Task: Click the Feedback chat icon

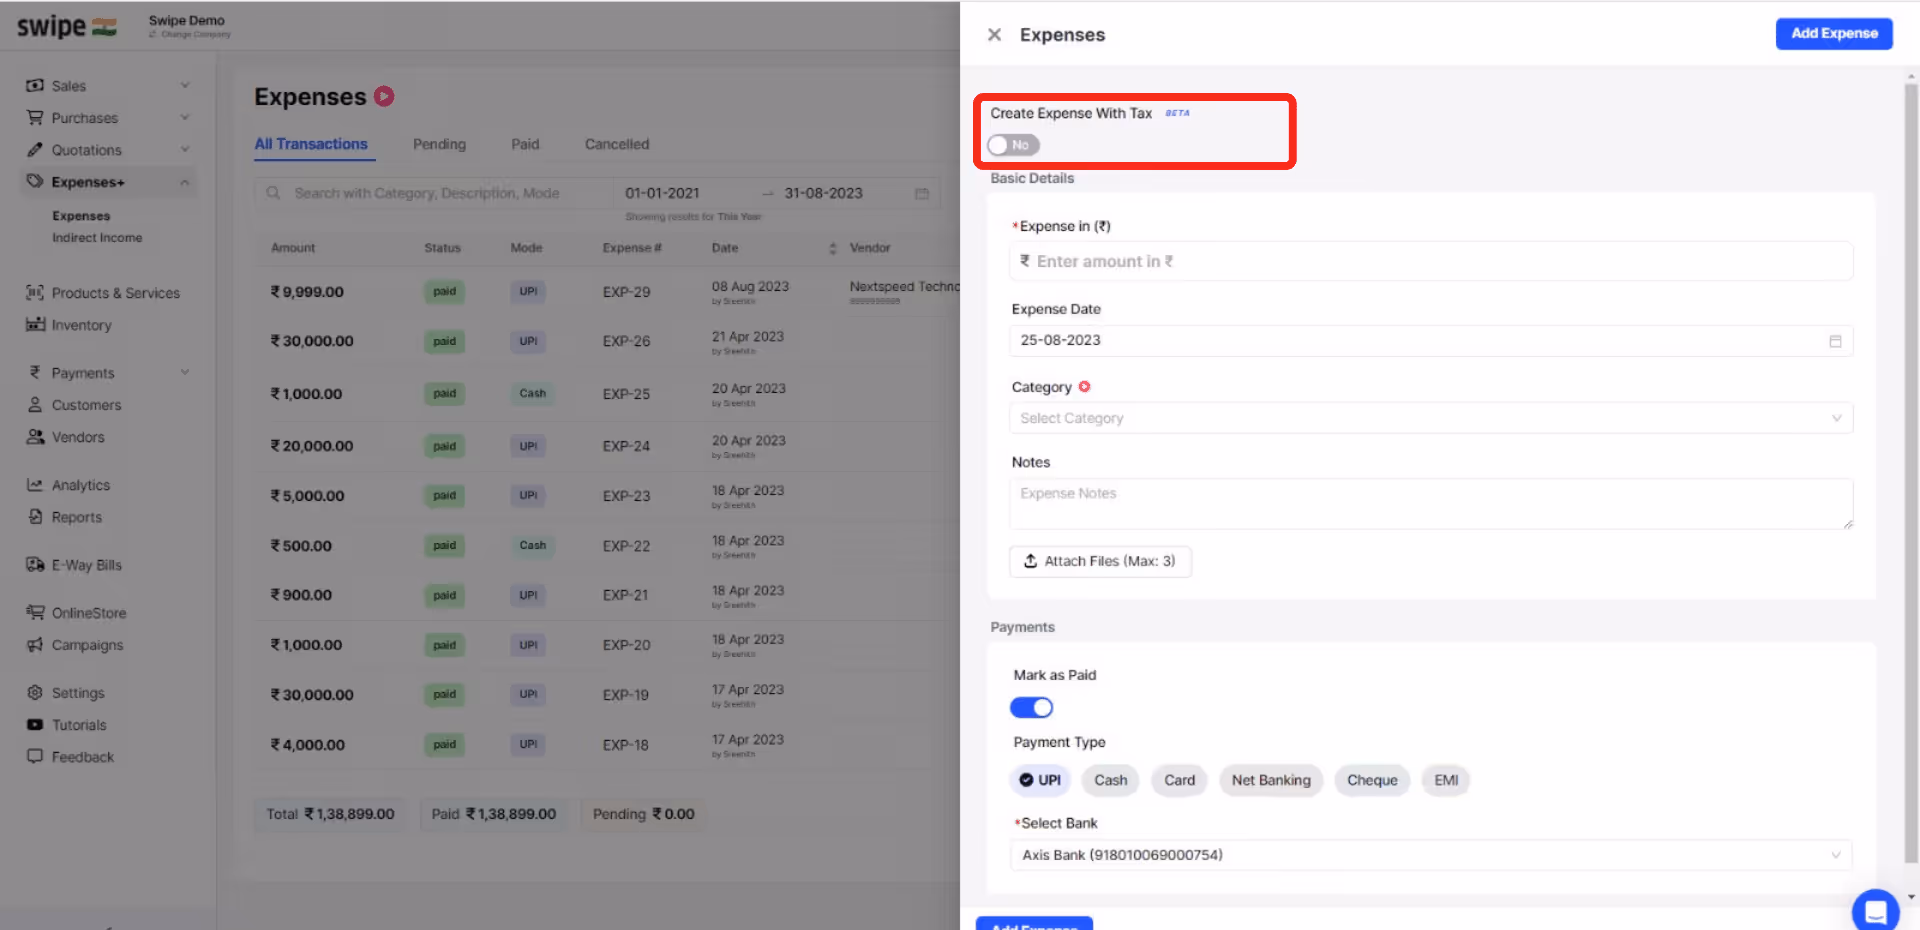Action: (35, 757)
